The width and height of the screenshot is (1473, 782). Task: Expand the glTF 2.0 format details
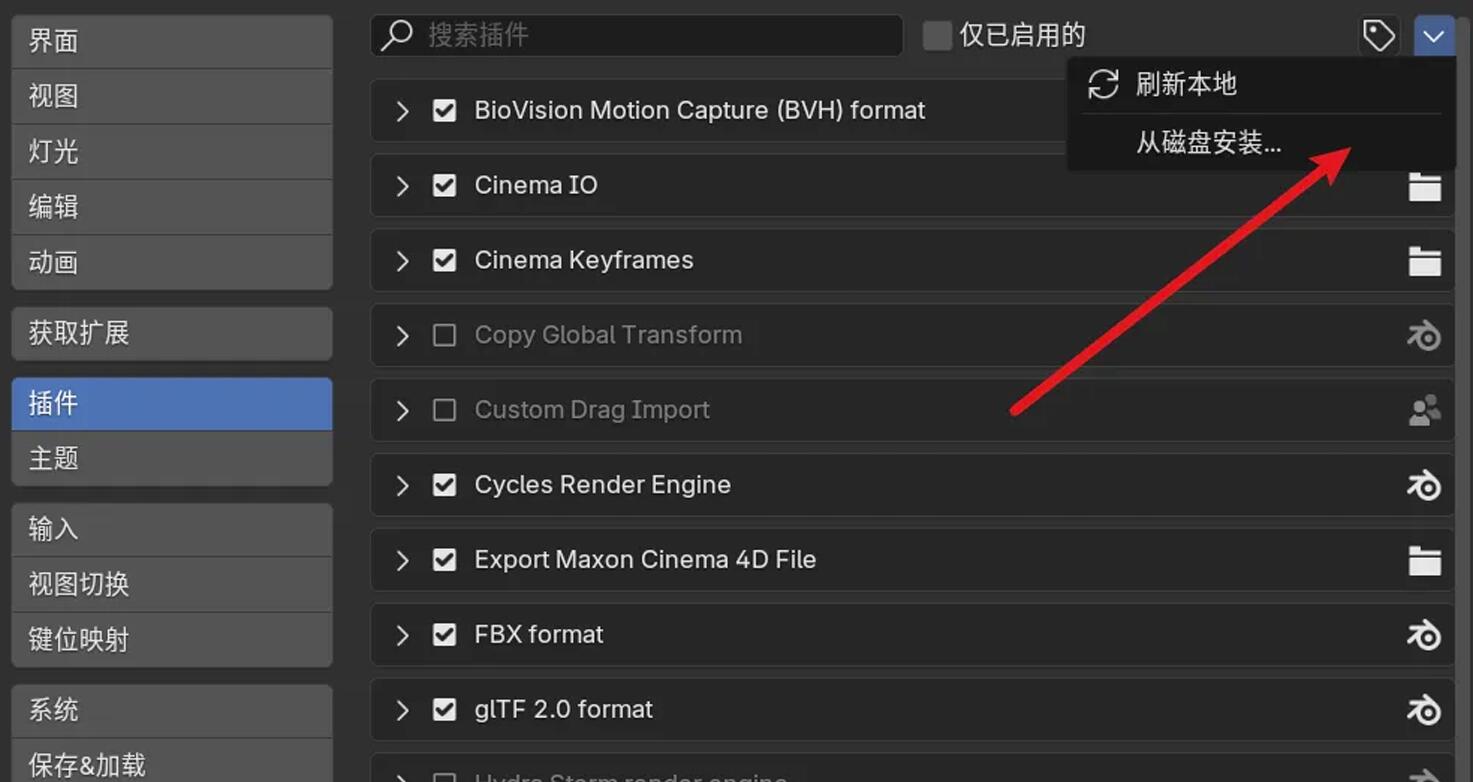tap(402, 710)
